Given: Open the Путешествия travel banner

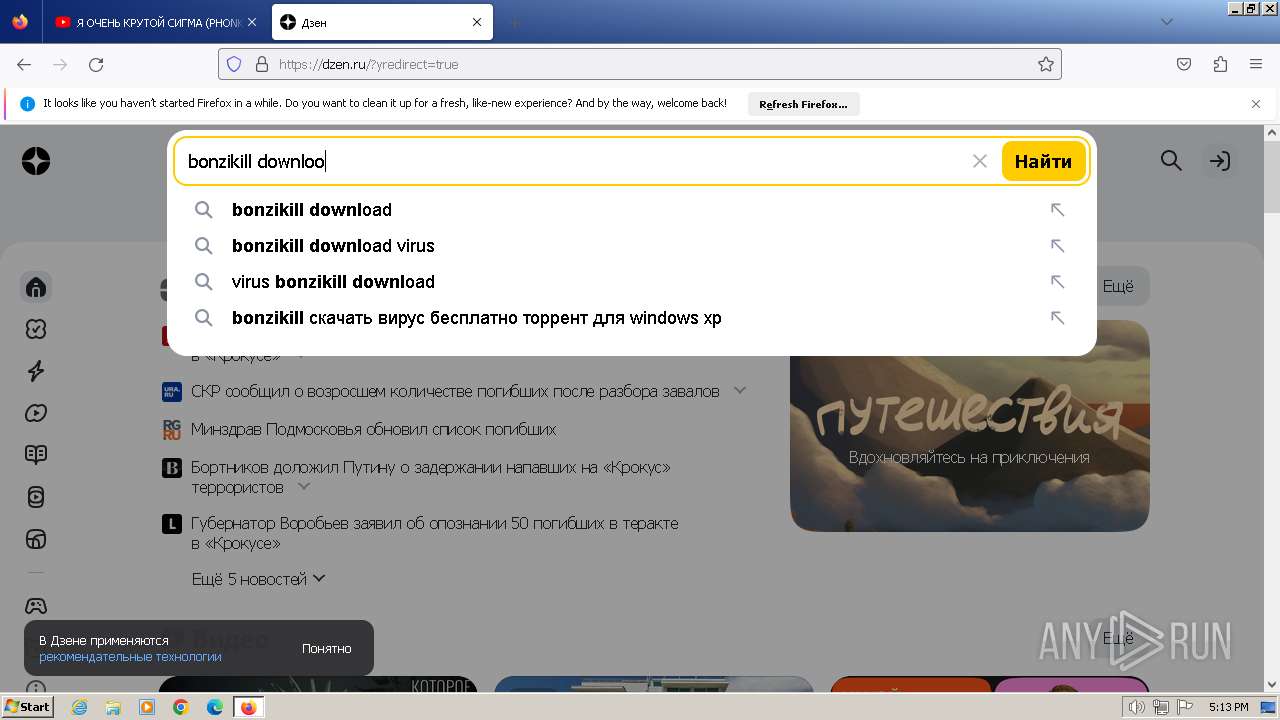Looking at the screenshot, I should click(x=969, y=426).
